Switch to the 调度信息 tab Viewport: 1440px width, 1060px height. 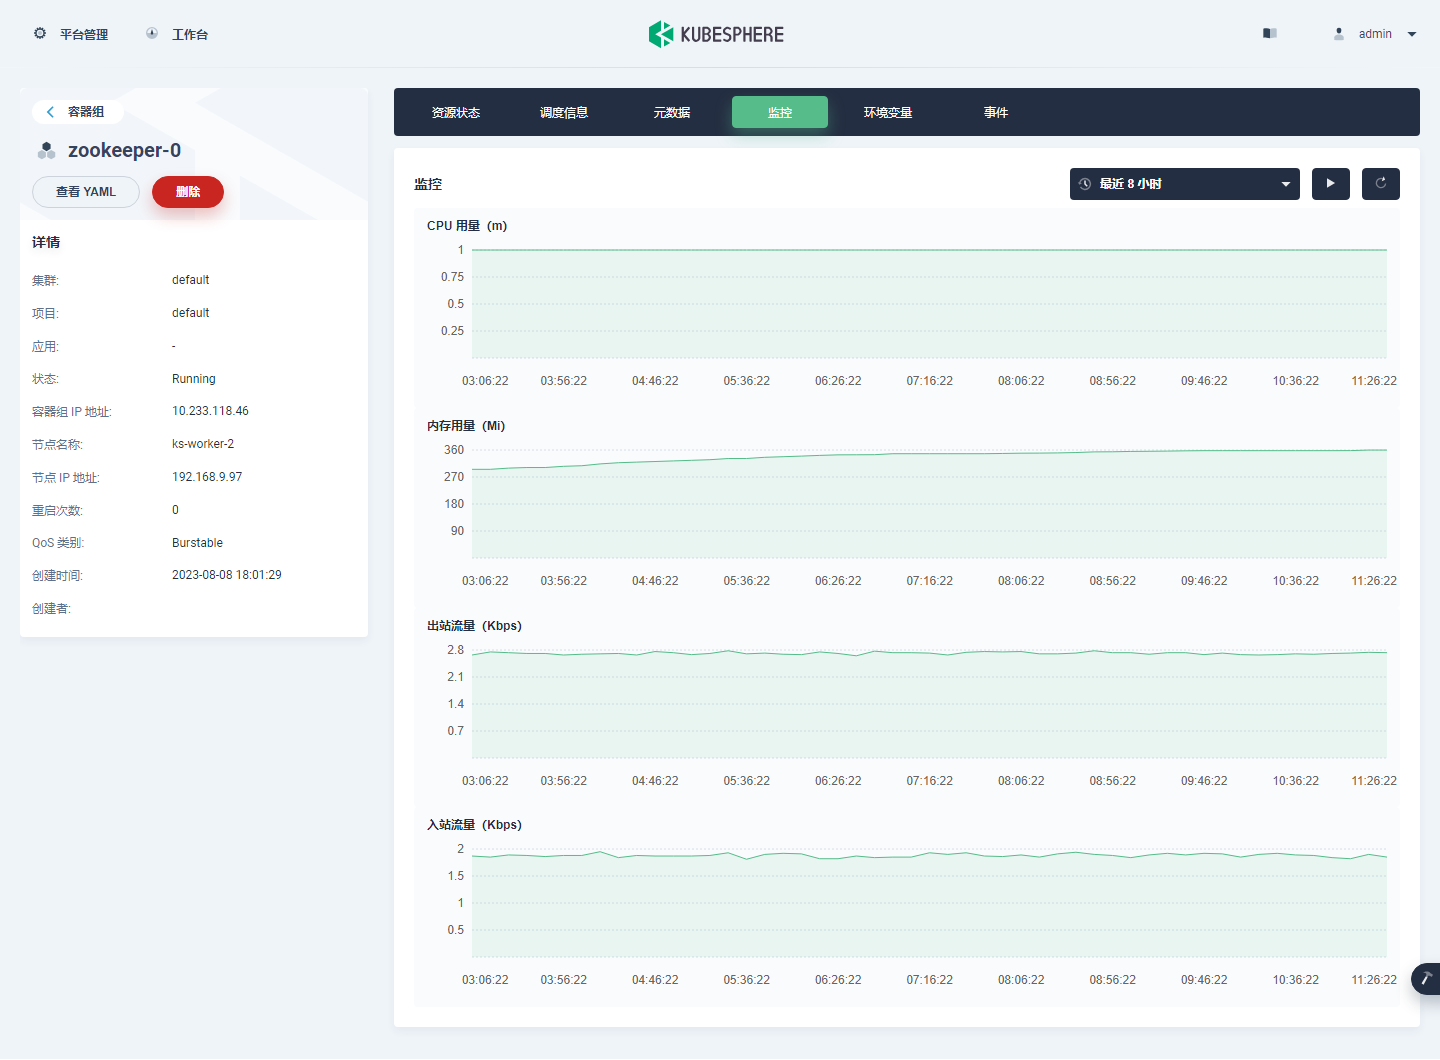[x=564, y=112]
